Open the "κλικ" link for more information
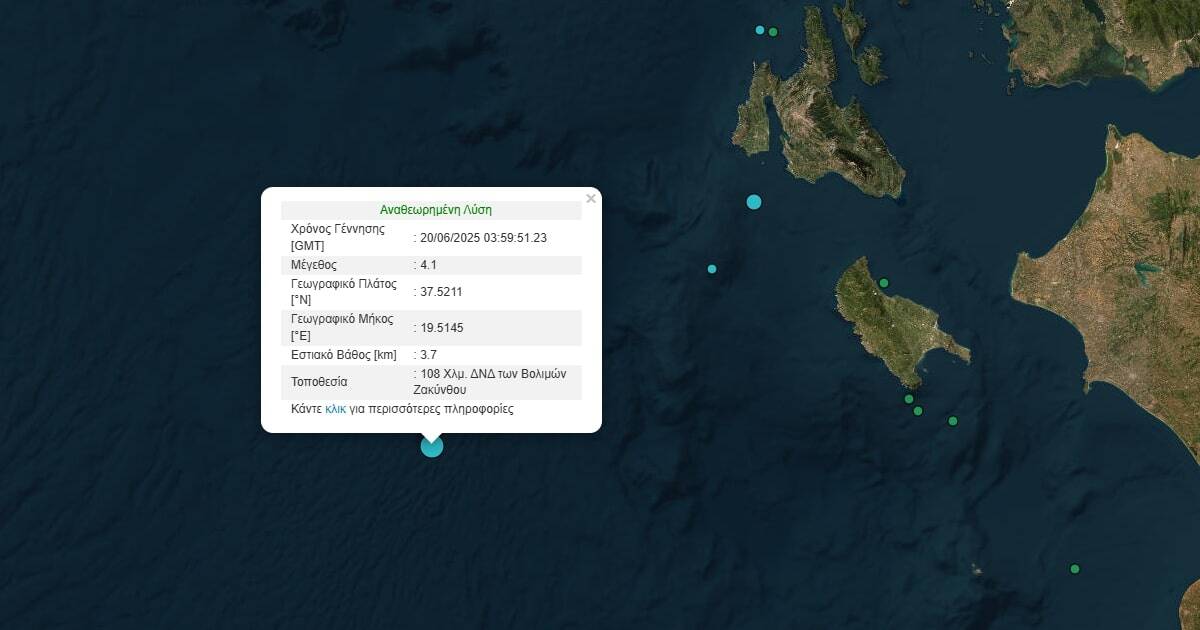Viewport: 1200px width, 630px height. point(335,409)
